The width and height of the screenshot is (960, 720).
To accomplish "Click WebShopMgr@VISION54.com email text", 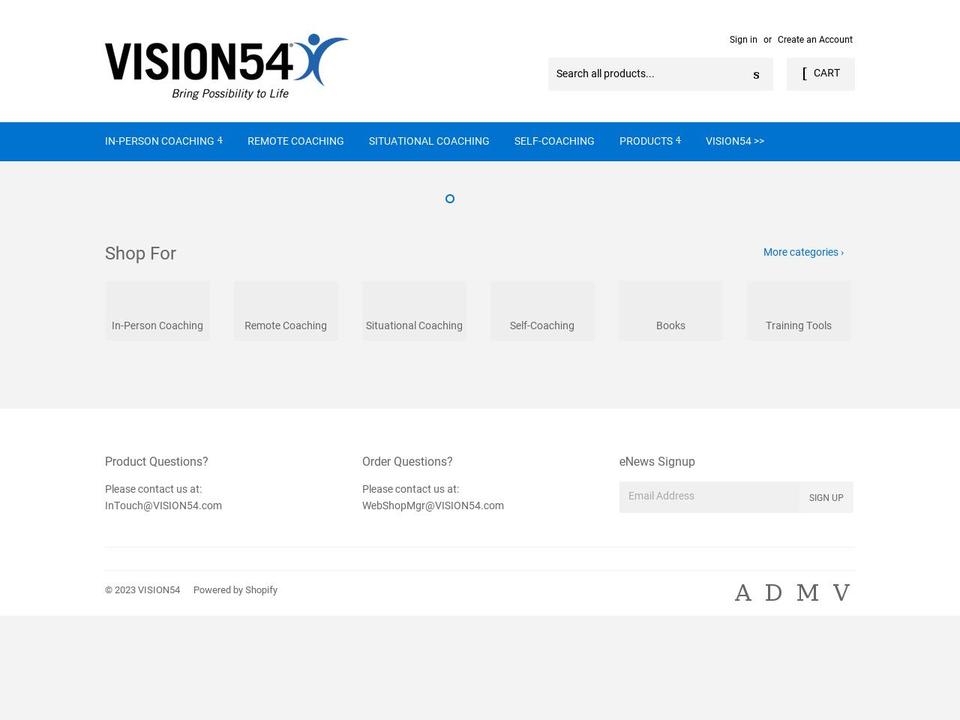I will (433, 506).
